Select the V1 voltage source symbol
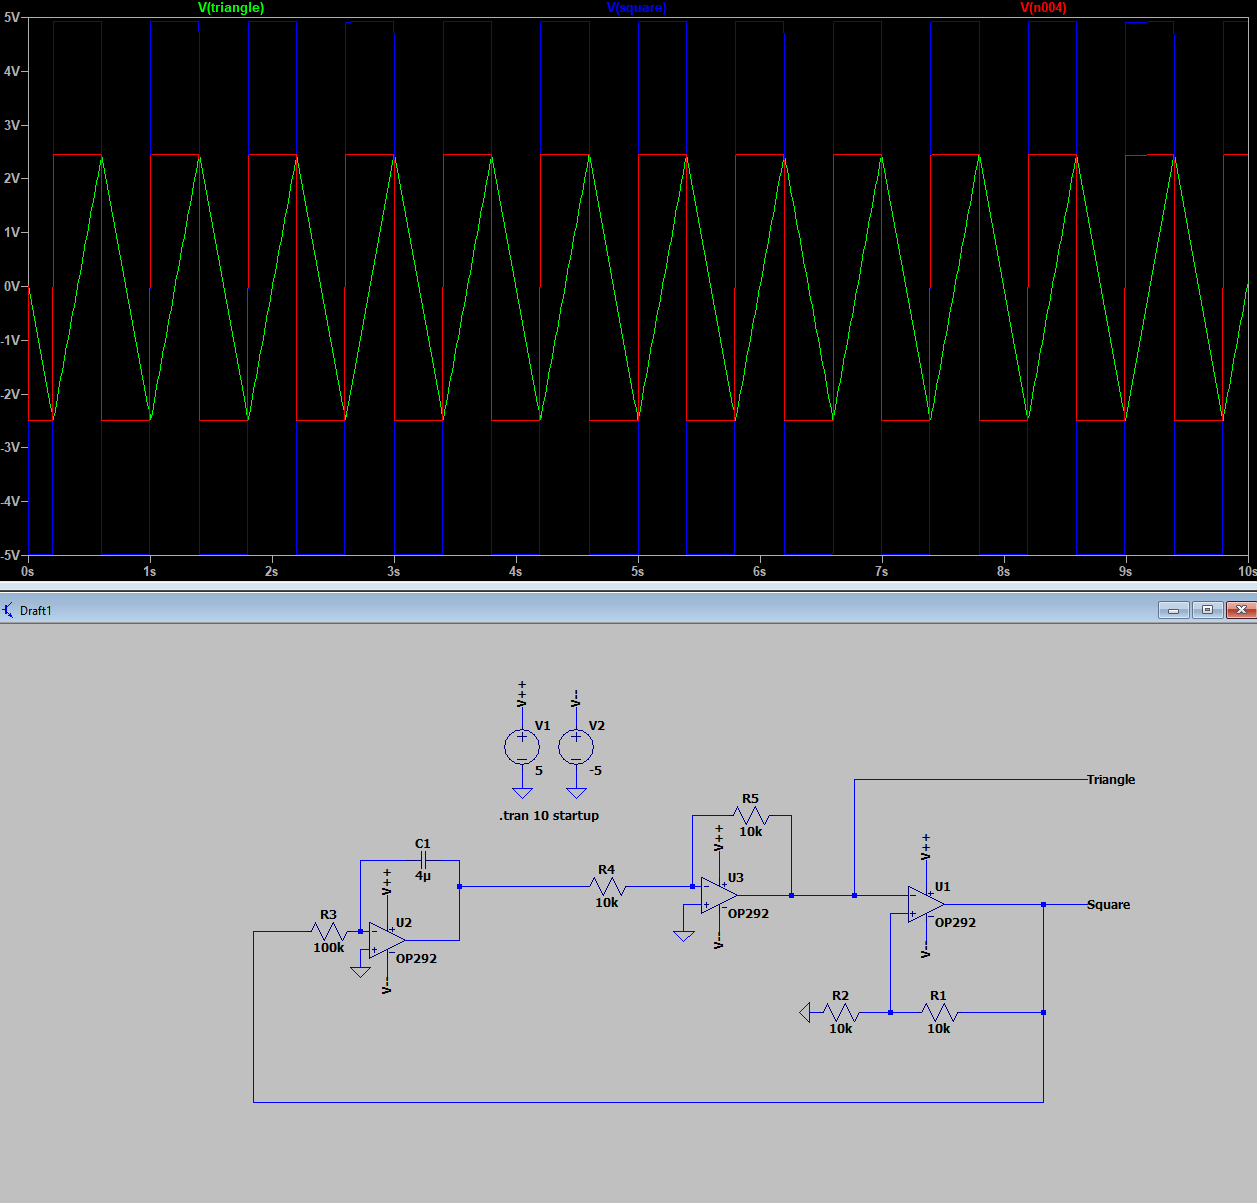 (x=522, y=745)
